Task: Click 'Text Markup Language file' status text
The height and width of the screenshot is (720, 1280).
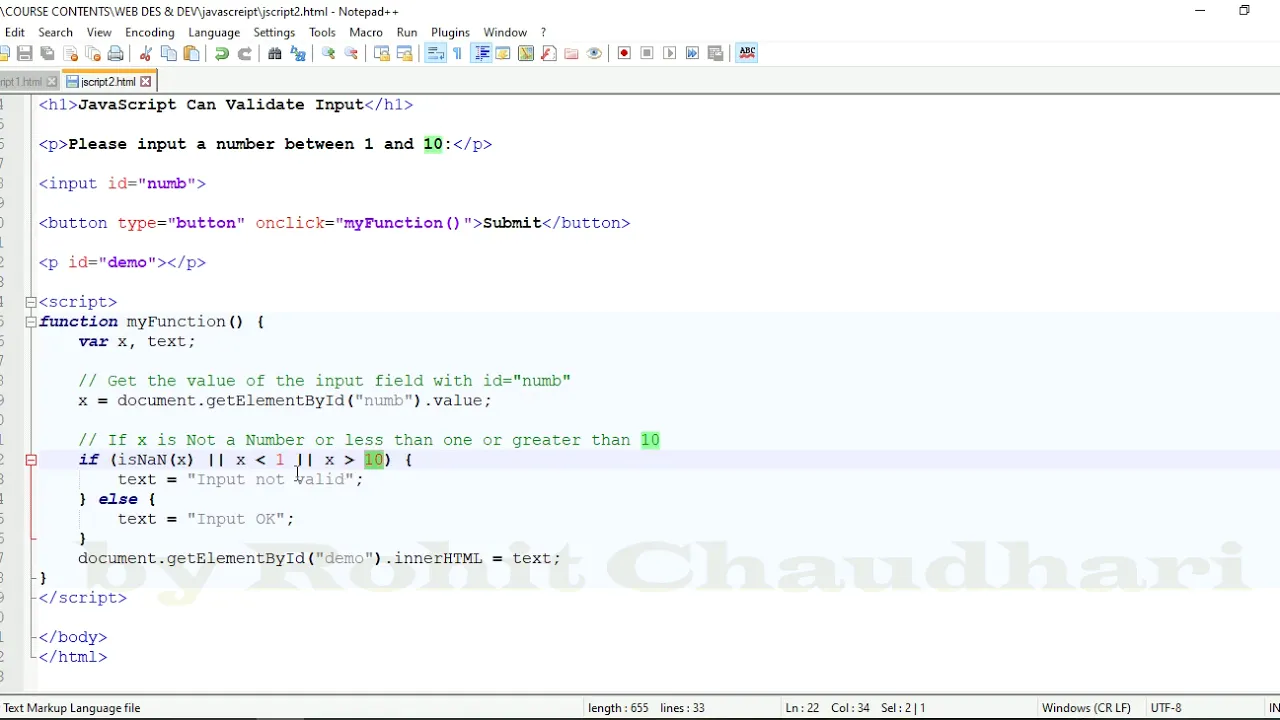Action: [72, 708]
